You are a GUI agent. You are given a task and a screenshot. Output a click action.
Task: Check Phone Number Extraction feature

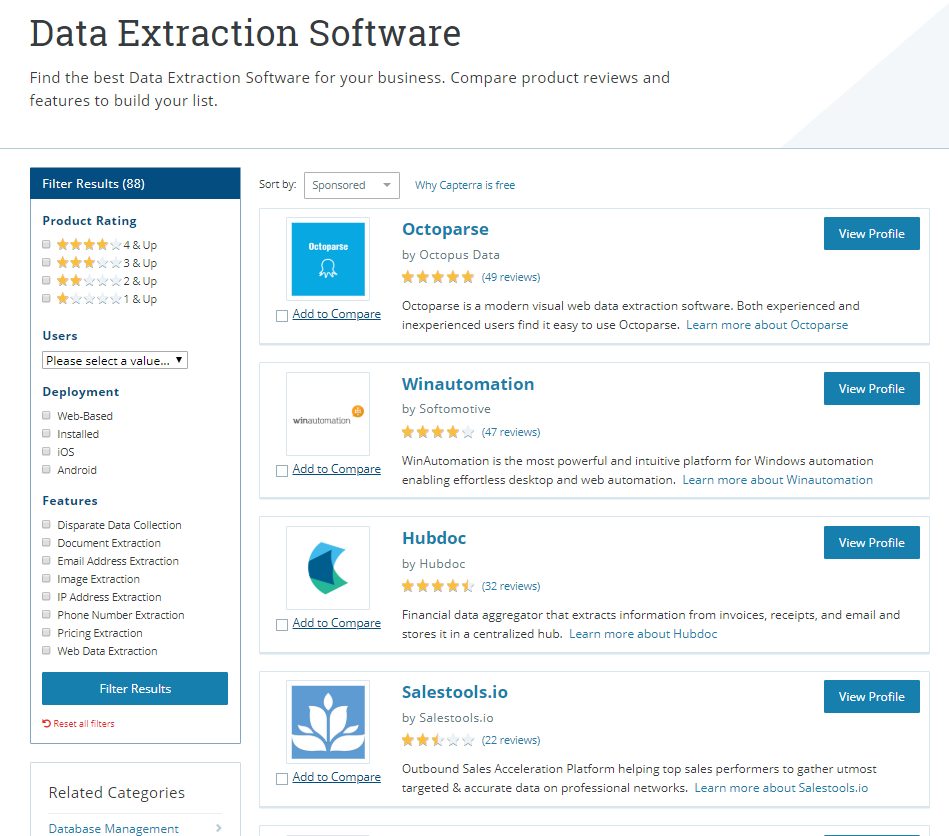click(x=46, y=614)
